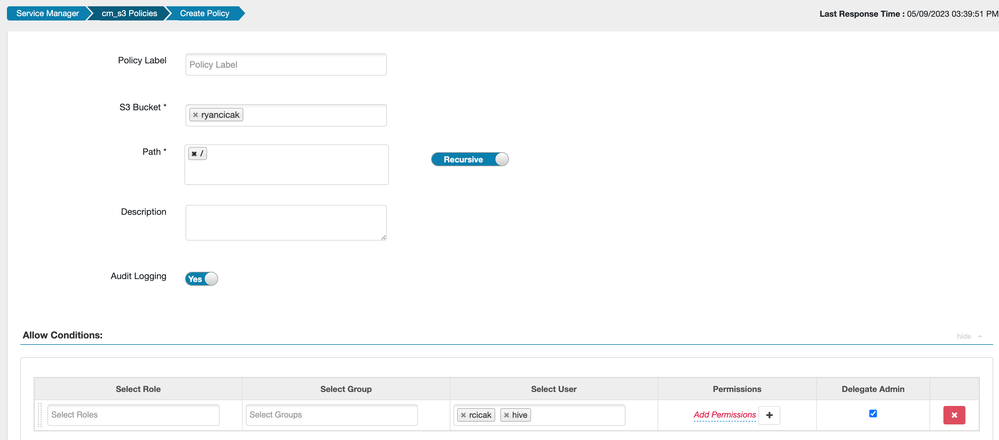The image size is (999, 440).
Task: Click the Select Role column header
Action: [x=138, y=388]
